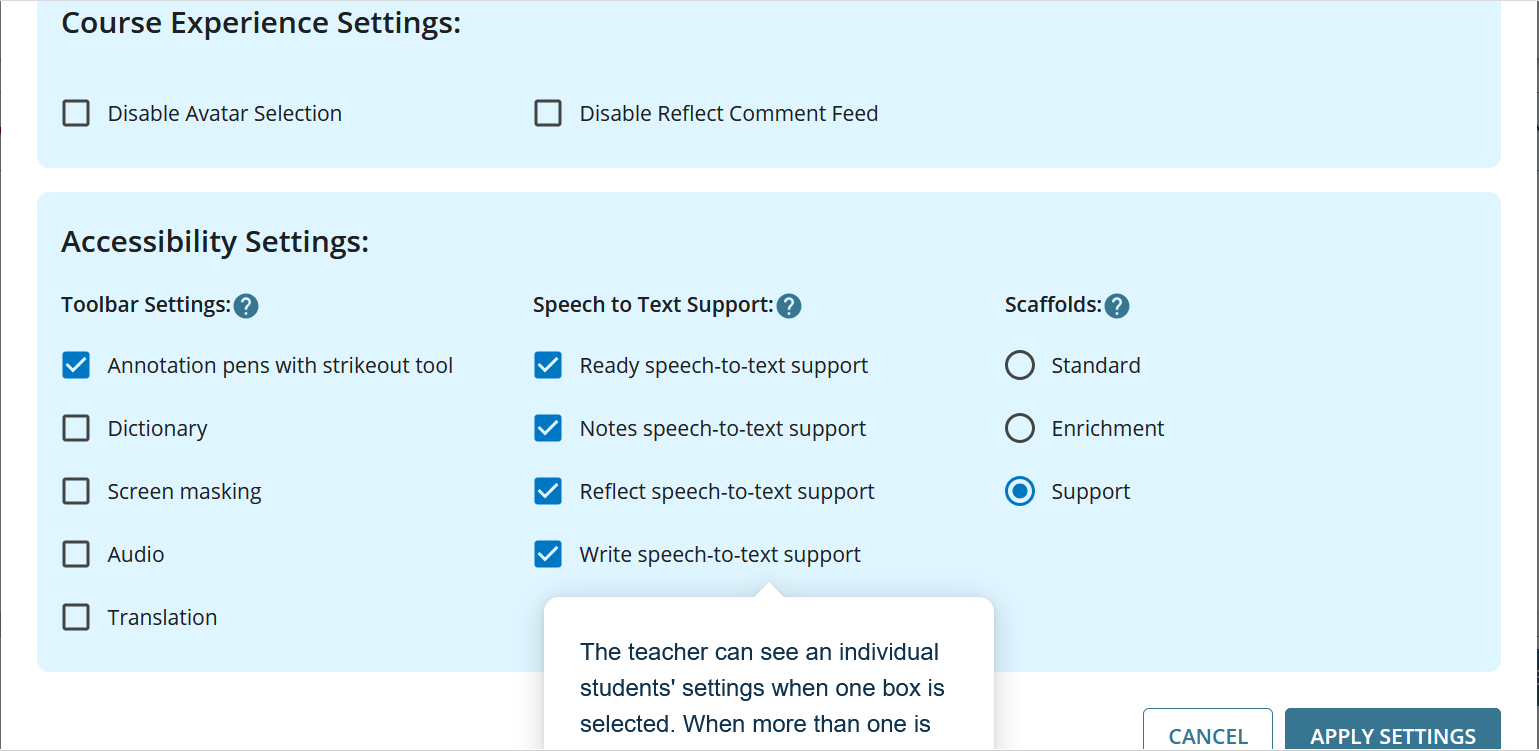Check Disable Reflect Comment Feed
Image resolution: width=1539 pixels, height=751 pixels.
(x=548, y=113)
